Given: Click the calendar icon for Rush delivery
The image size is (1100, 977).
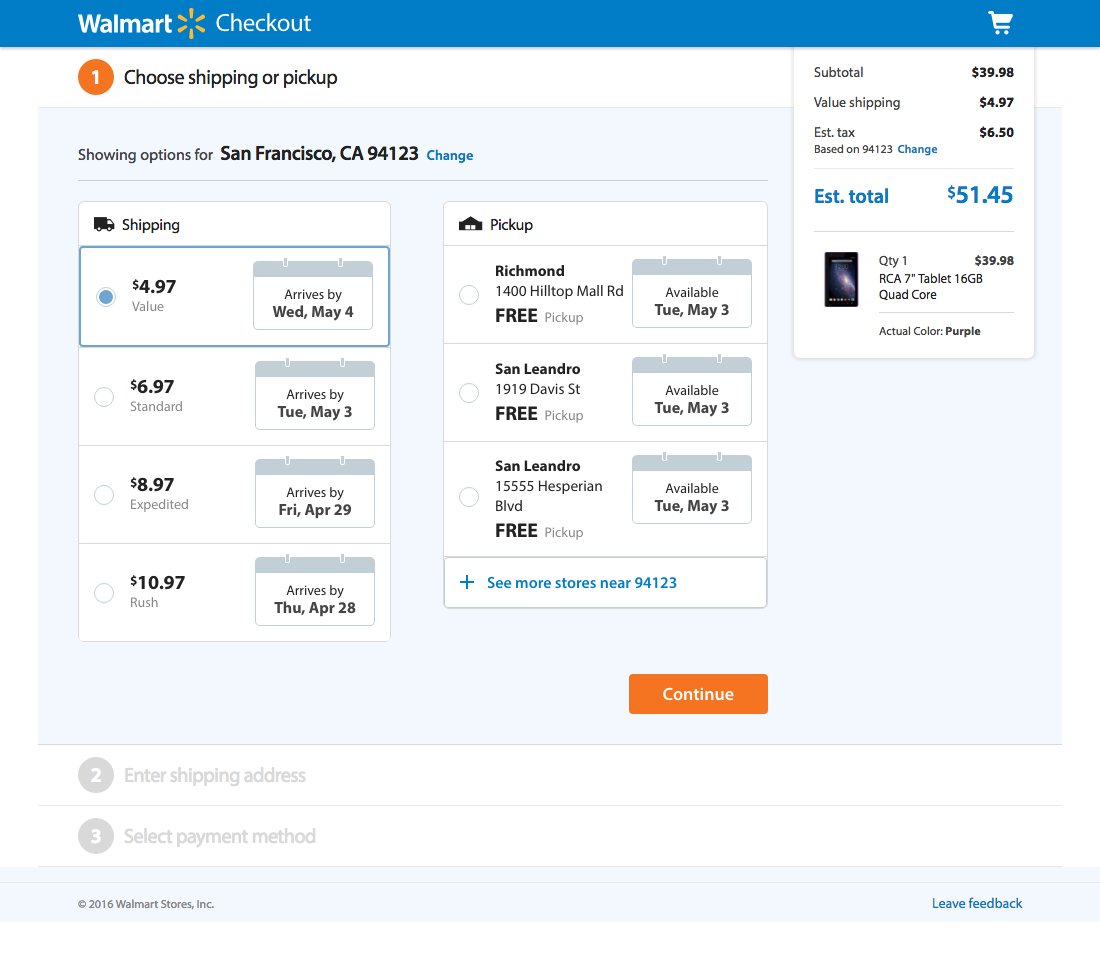Looking at the screenshot, I should point(314,589).
